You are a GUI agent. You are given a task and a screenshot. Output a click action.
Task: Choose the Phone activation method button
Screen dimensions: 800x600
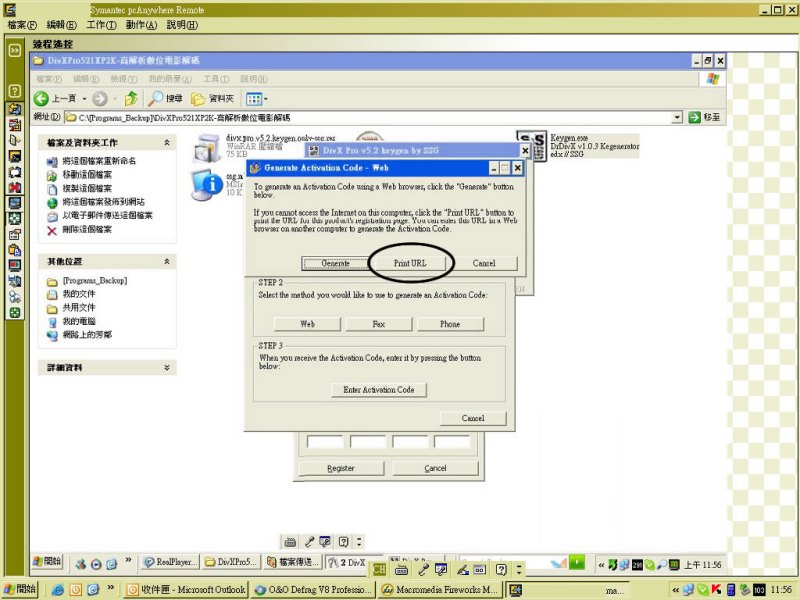tap(450, 324)
